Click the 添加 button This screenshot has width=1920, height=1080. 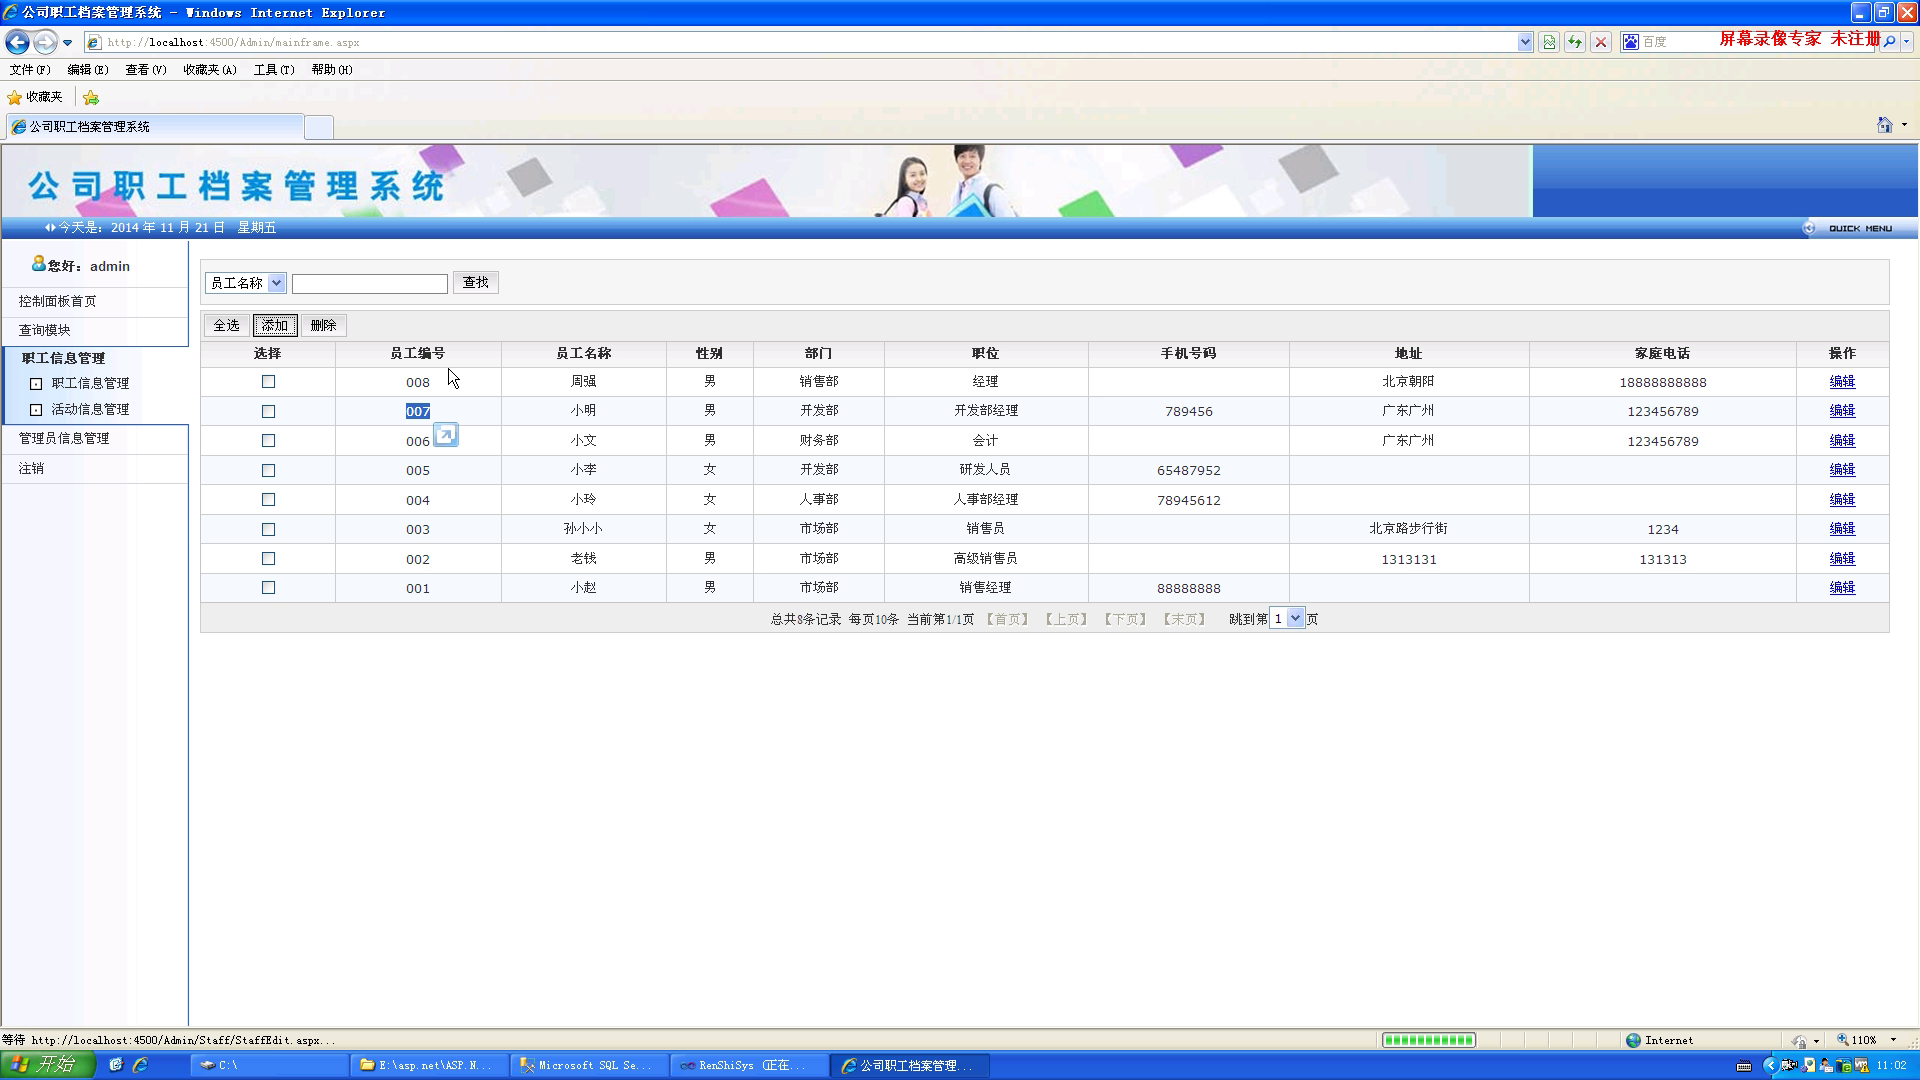[x=275, y=325]
